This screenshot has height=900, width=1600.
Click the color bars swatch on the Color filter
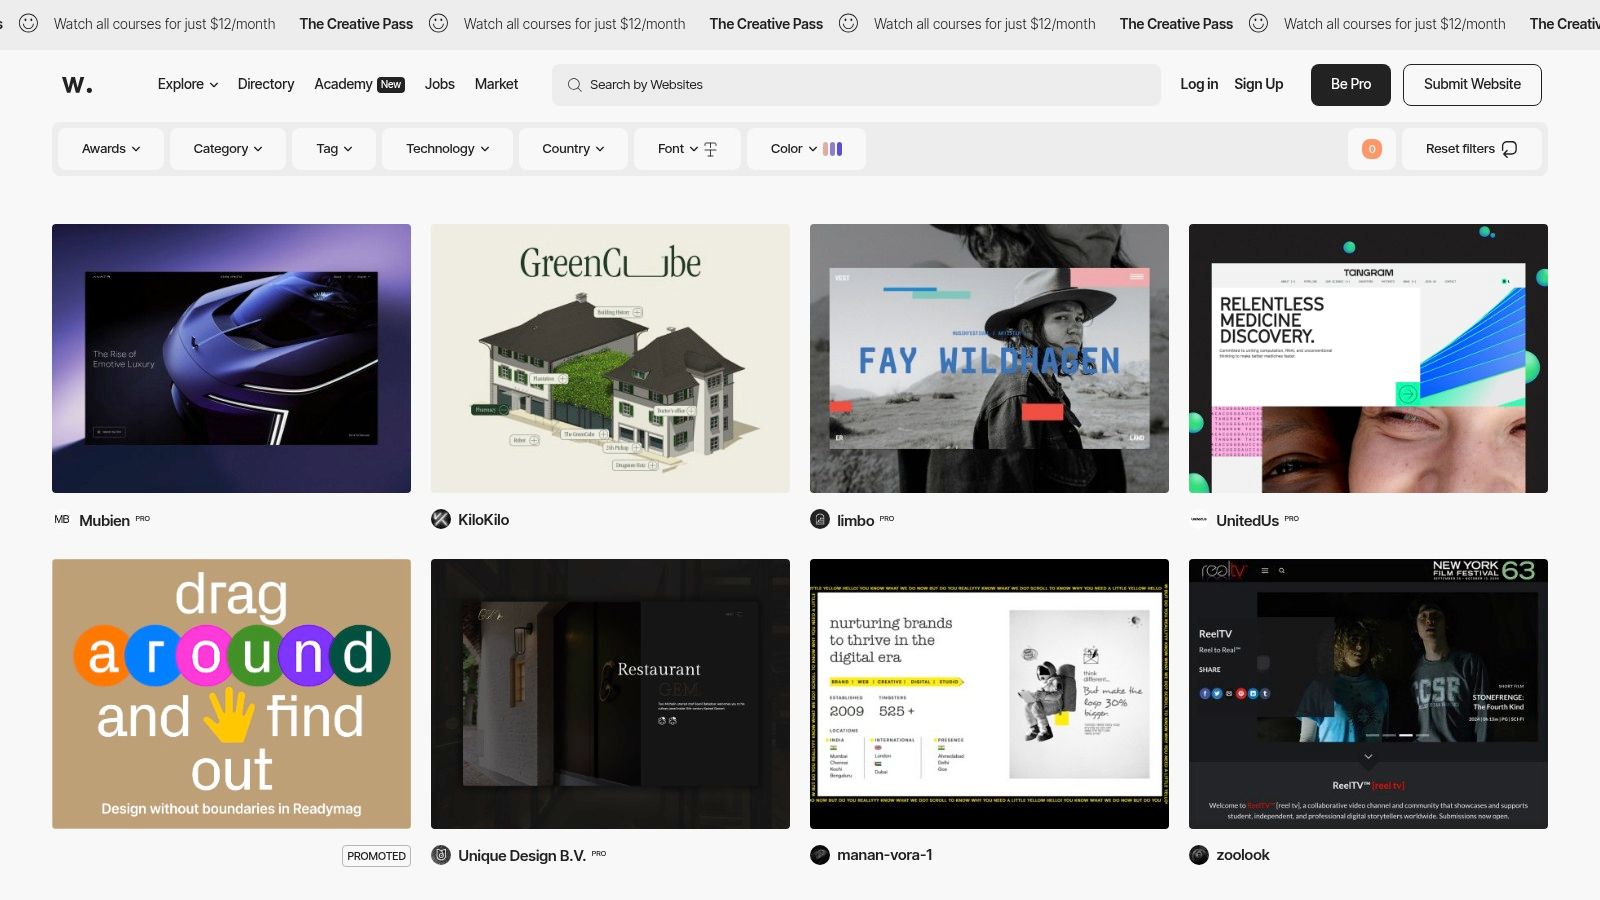tap(833, 148)
